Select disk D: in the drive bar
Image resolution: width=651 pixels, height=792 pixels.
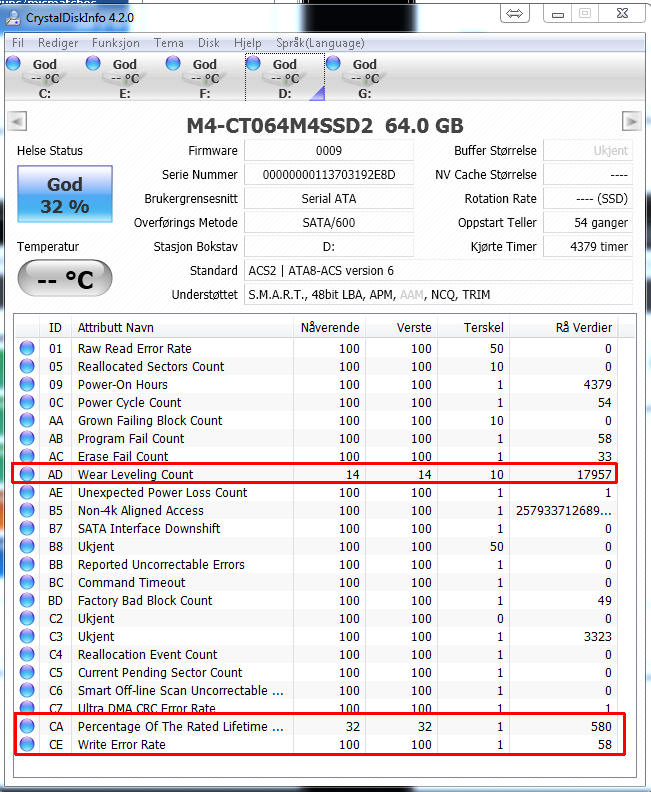[x=284, y=77]
